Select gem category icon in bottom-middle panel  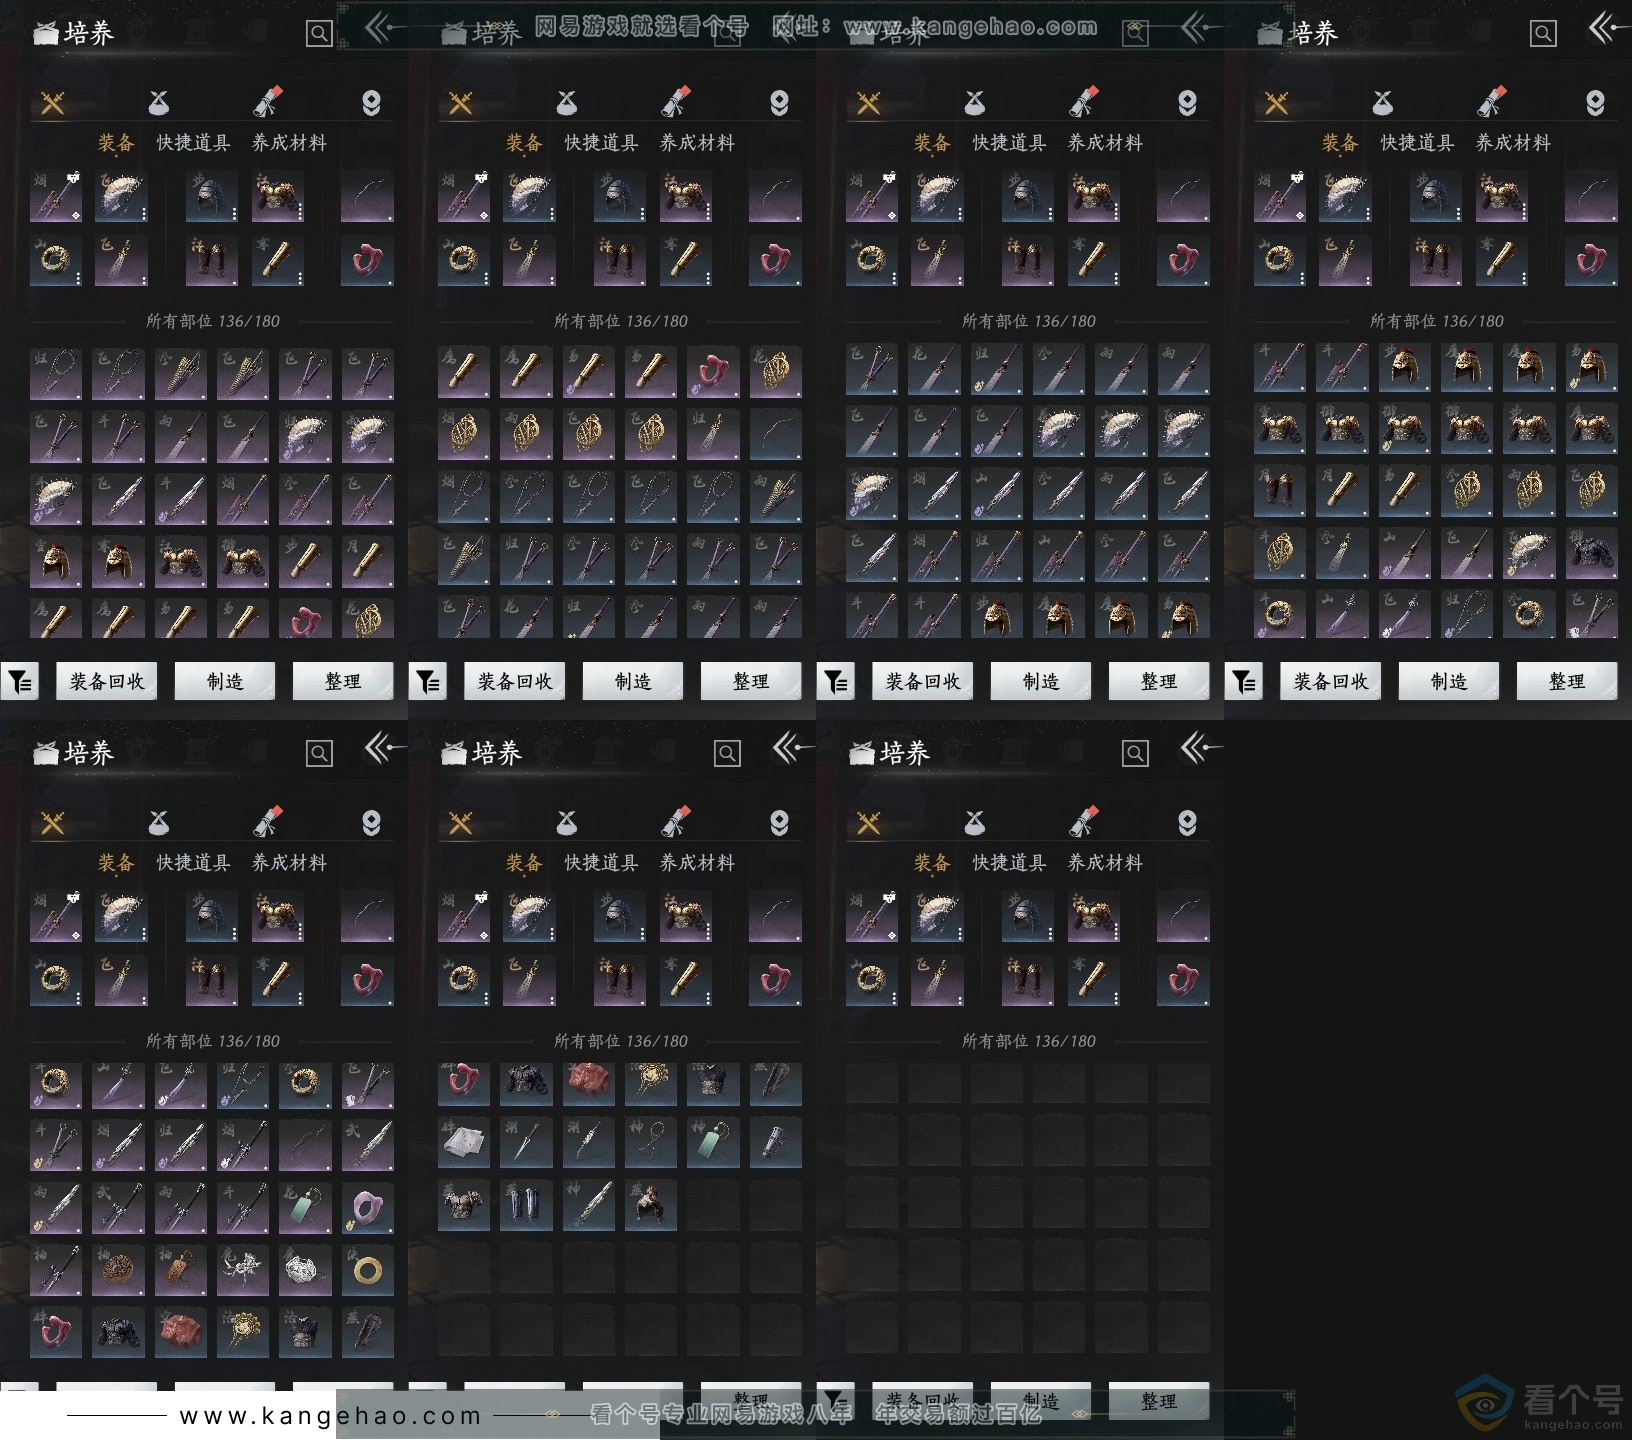click(779, 823)
